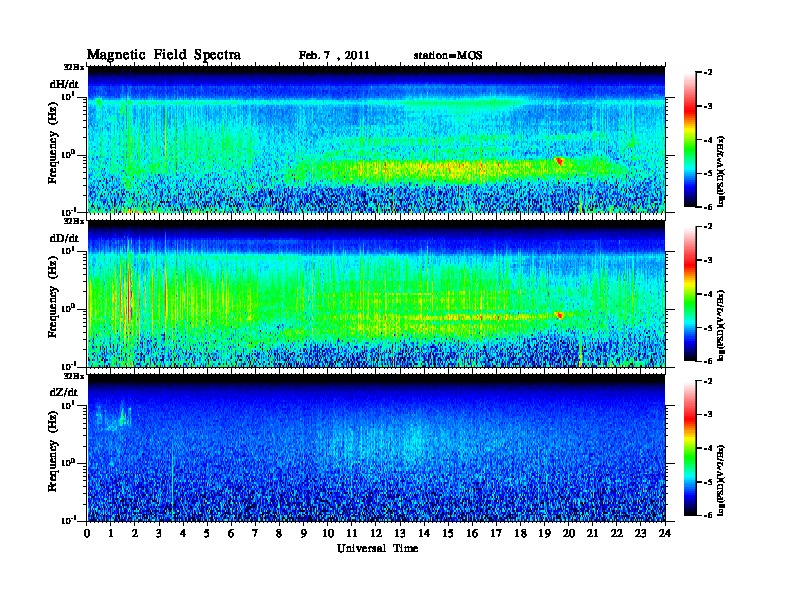Click the colorbar beside the dH/dt panel
792x612 pixels.
pyautogui.click(x=690, y=139)
